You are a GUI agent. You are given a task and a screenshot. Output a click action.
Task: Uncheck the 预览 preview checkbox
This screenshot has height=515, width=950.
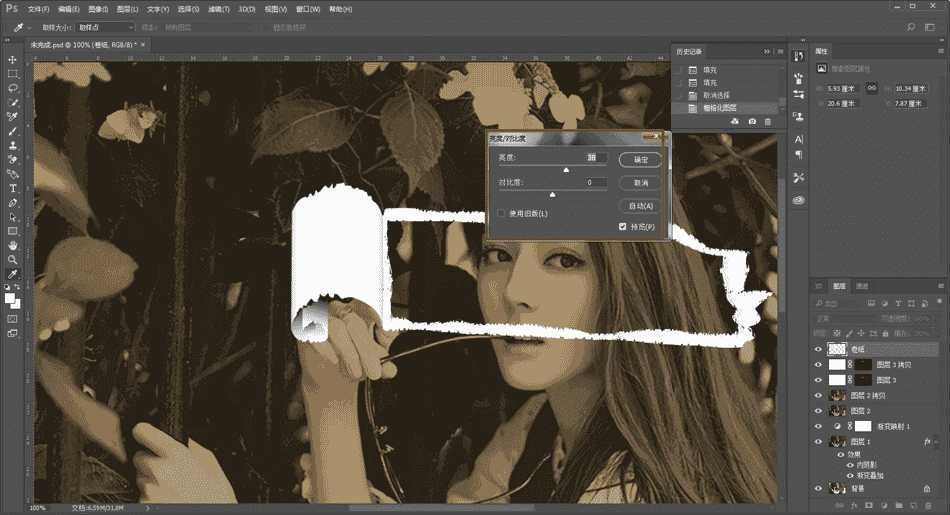(622, 227)
